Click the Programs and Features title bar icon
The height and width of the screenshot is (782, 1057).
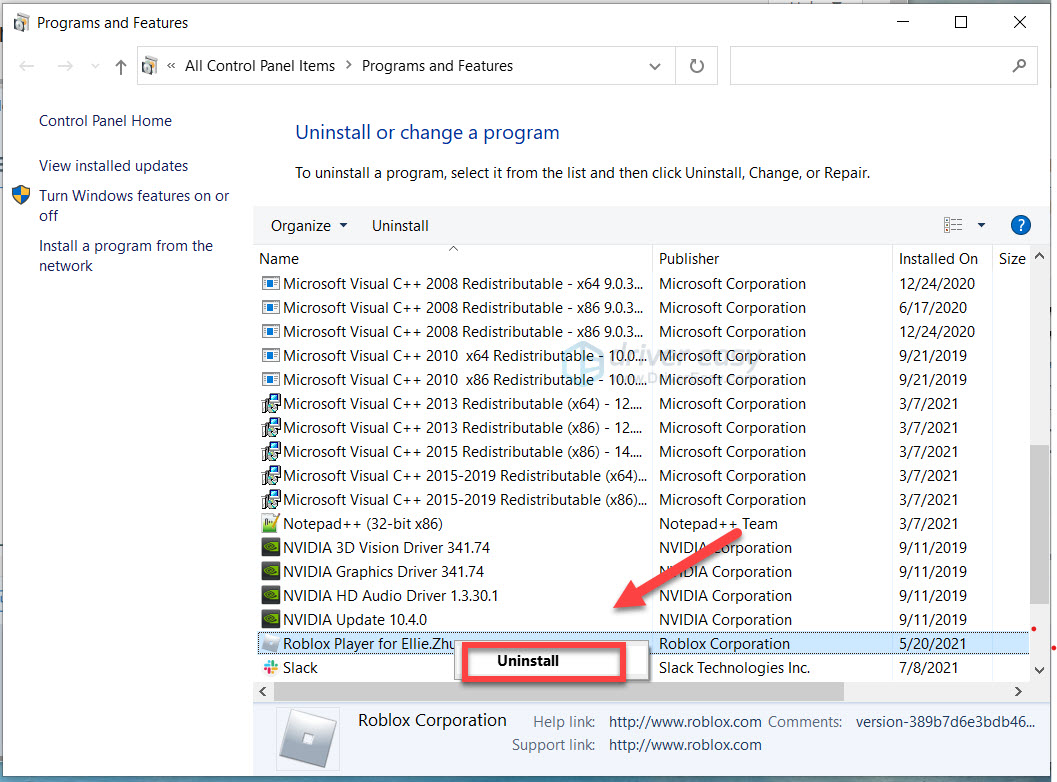tap(21, 23)
